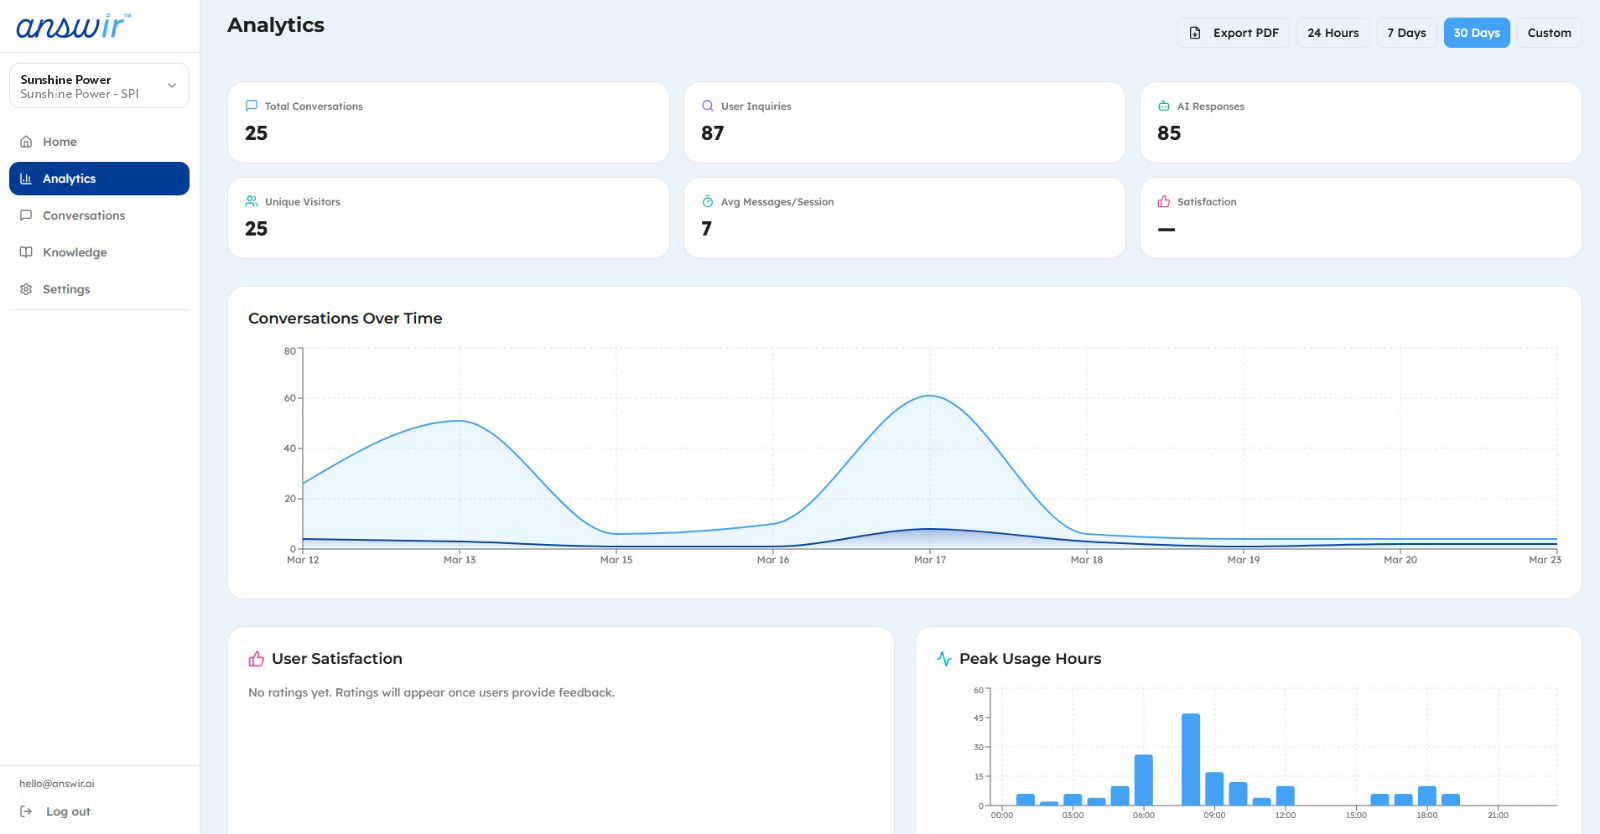The height and width of the screenshot is (834, 1600).
Task: Click the answir logo
Action: (73, 26)
